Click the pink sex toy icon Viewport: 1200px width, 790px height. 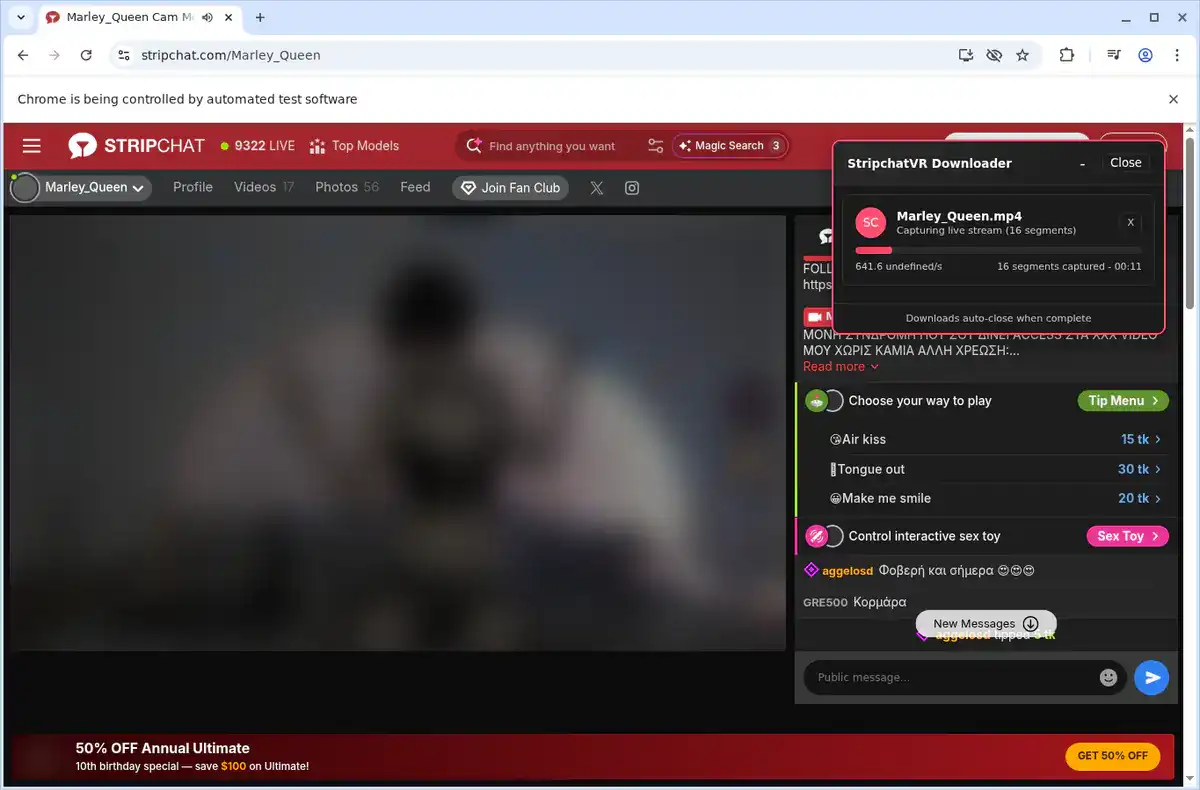pyautogui.click(x=816, y=536)
